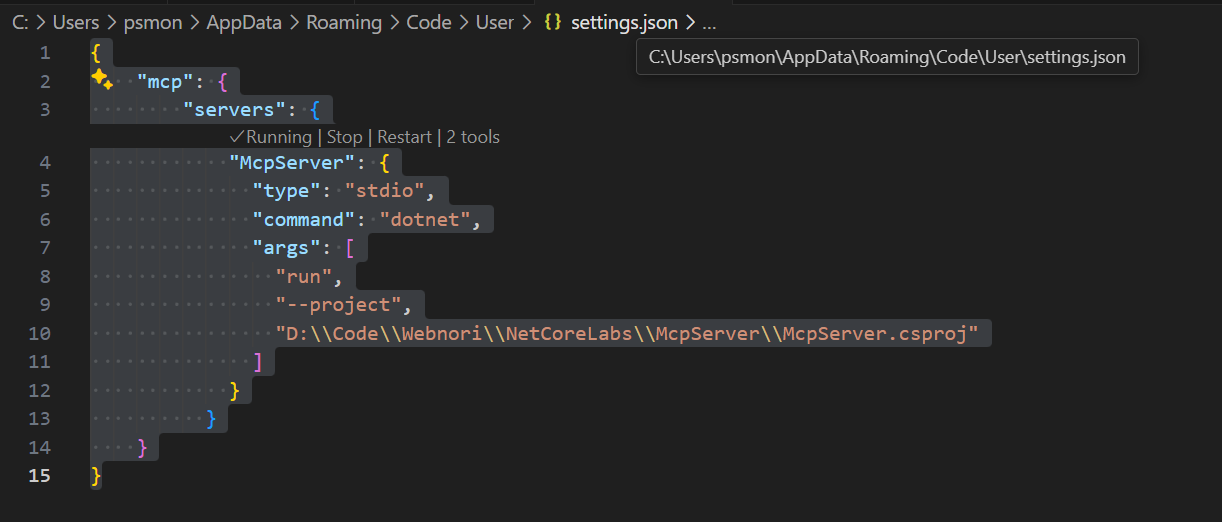1222x522 pixels.
Task: Click the "--project" argument string
Action: pyautogui.click(x=343, y=304)
